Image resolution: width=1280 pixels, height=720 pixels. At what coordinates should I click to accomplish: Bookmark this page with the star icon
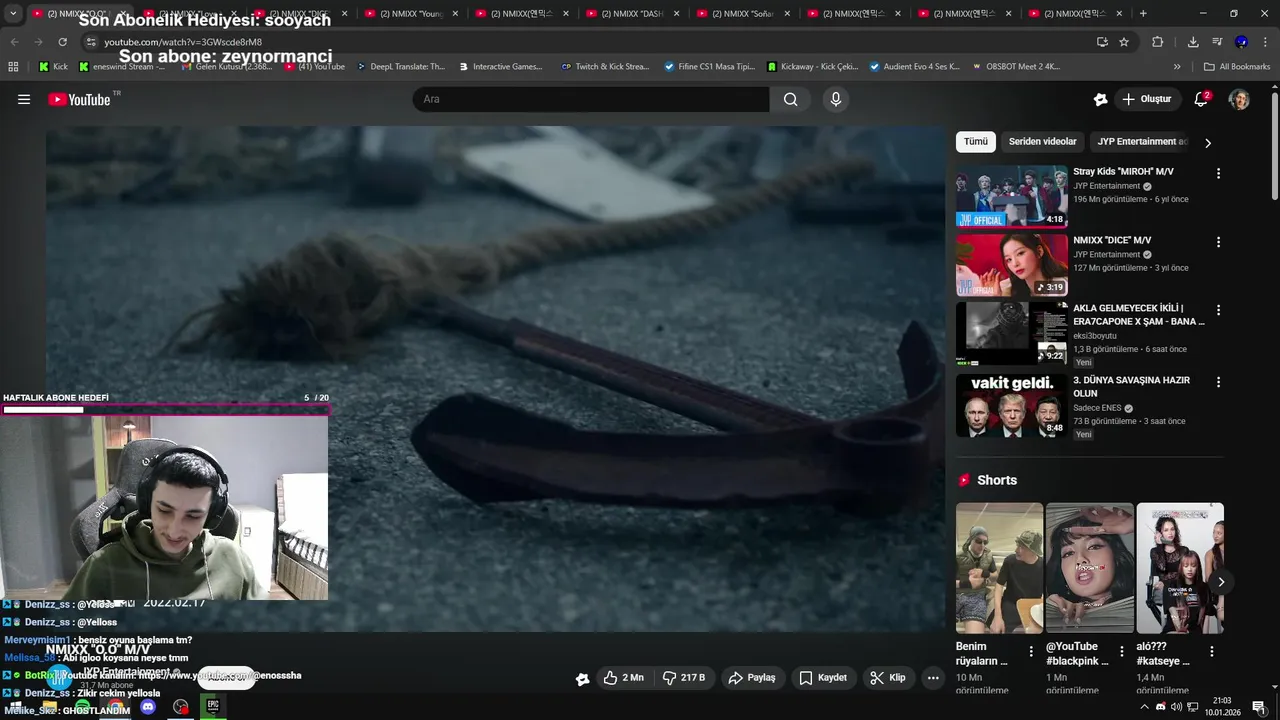click(1124, 42)
